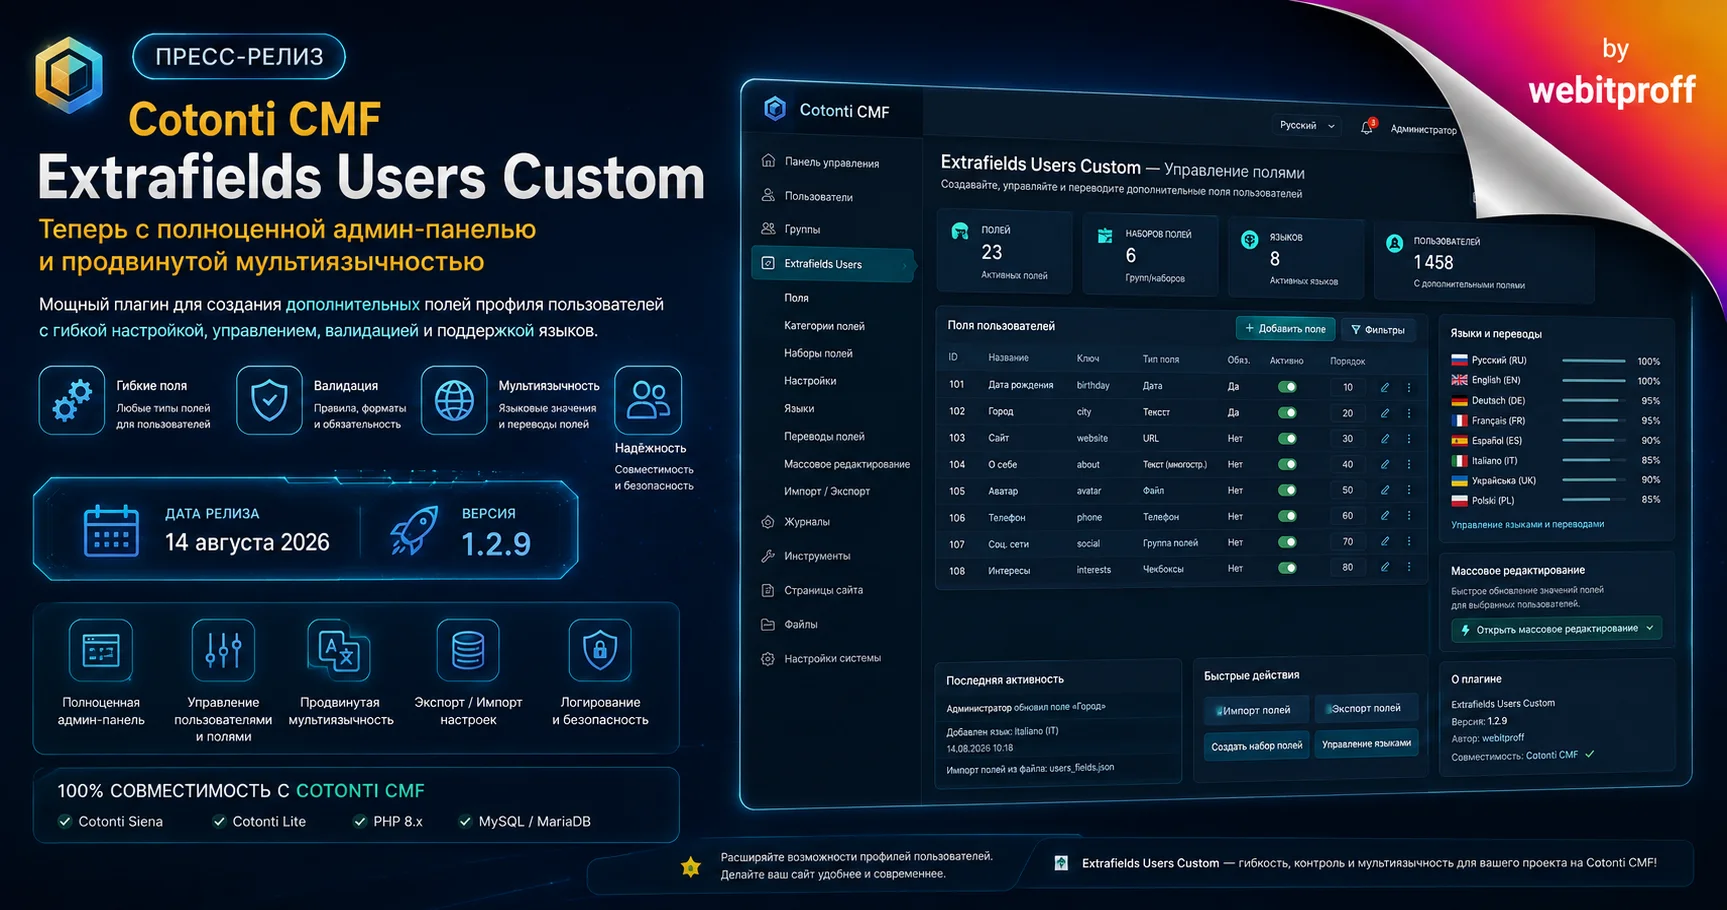The width and height of the screenshot is (1727, 910).
Task: Open Импорт / Экспорт in the submenu
Action: pyautogui.click(x=827, y=491)
